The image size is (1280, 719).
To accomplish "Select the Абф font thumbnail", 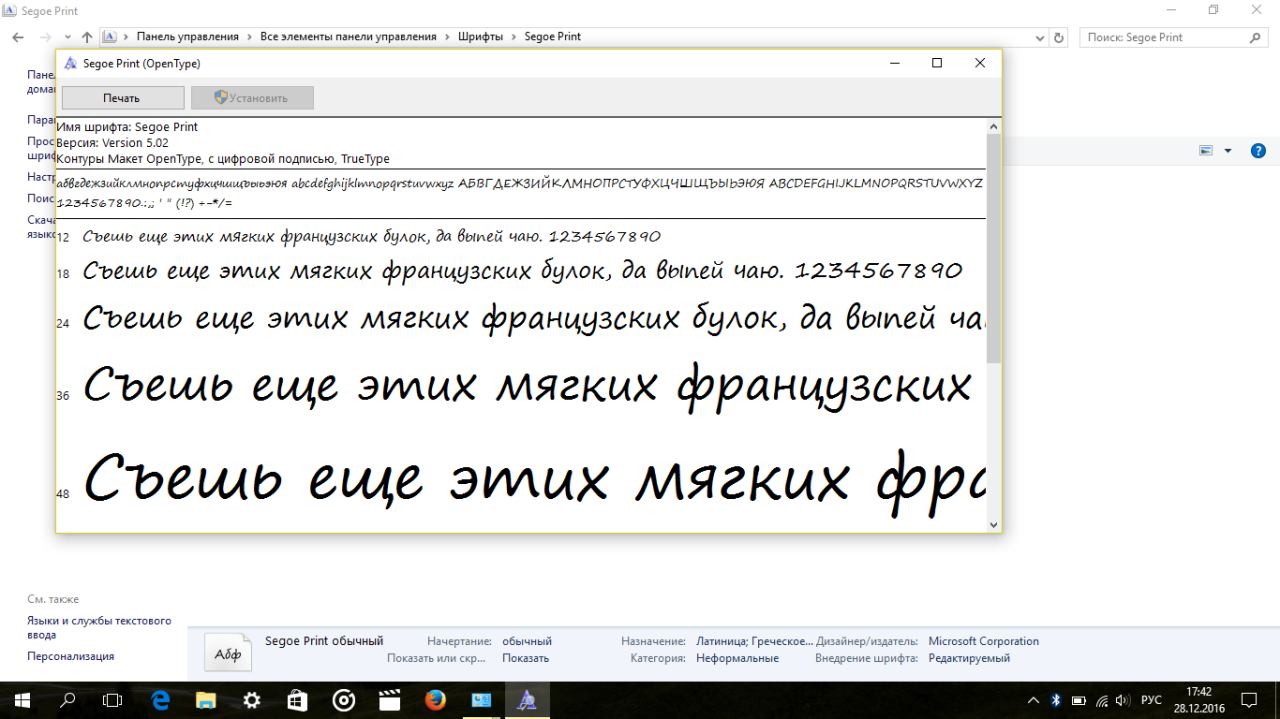I will coord(227,653).
